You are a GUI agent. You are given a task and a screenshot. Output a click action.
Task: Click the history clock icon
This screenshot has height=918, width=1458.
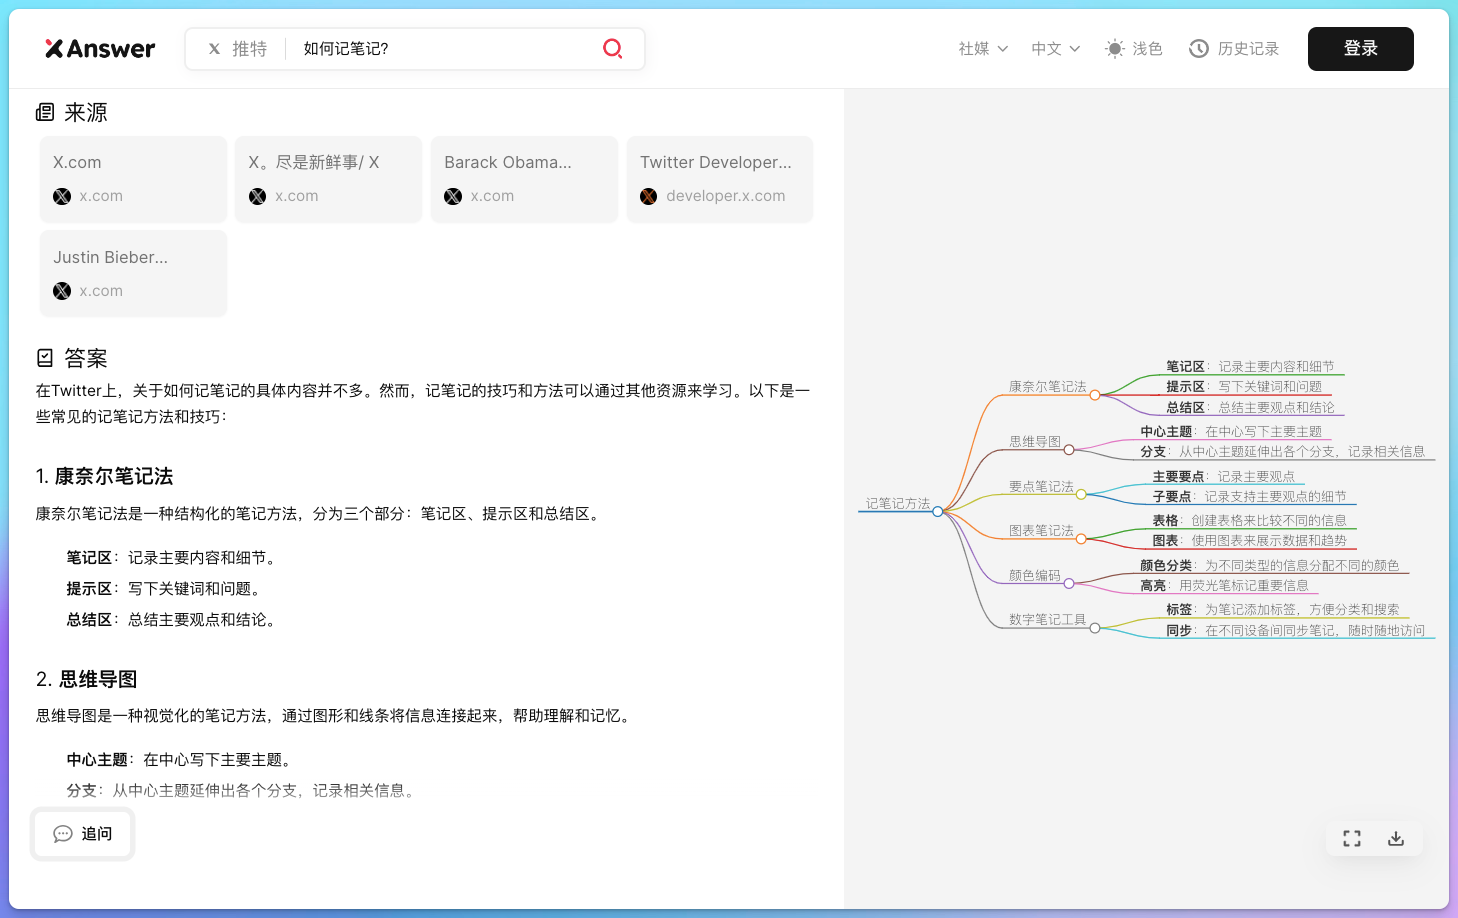pos(1198,49)
